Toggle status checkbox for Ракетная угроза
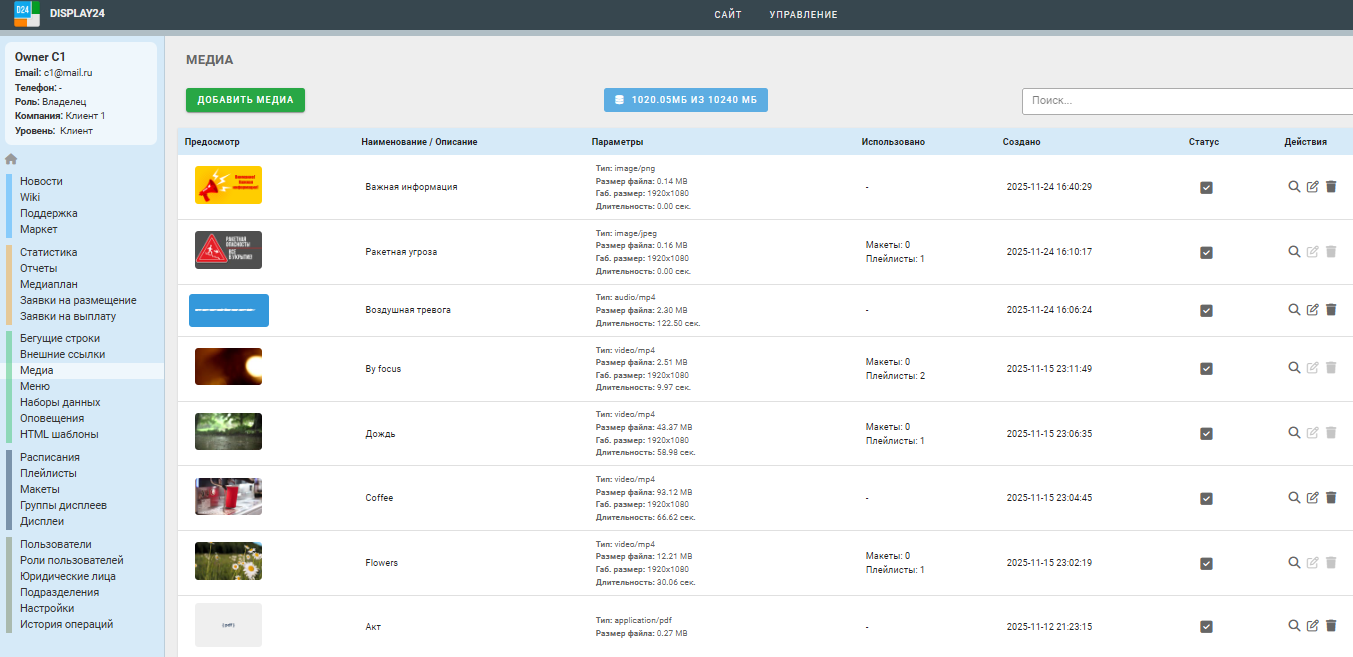 tap(1206, 253)
